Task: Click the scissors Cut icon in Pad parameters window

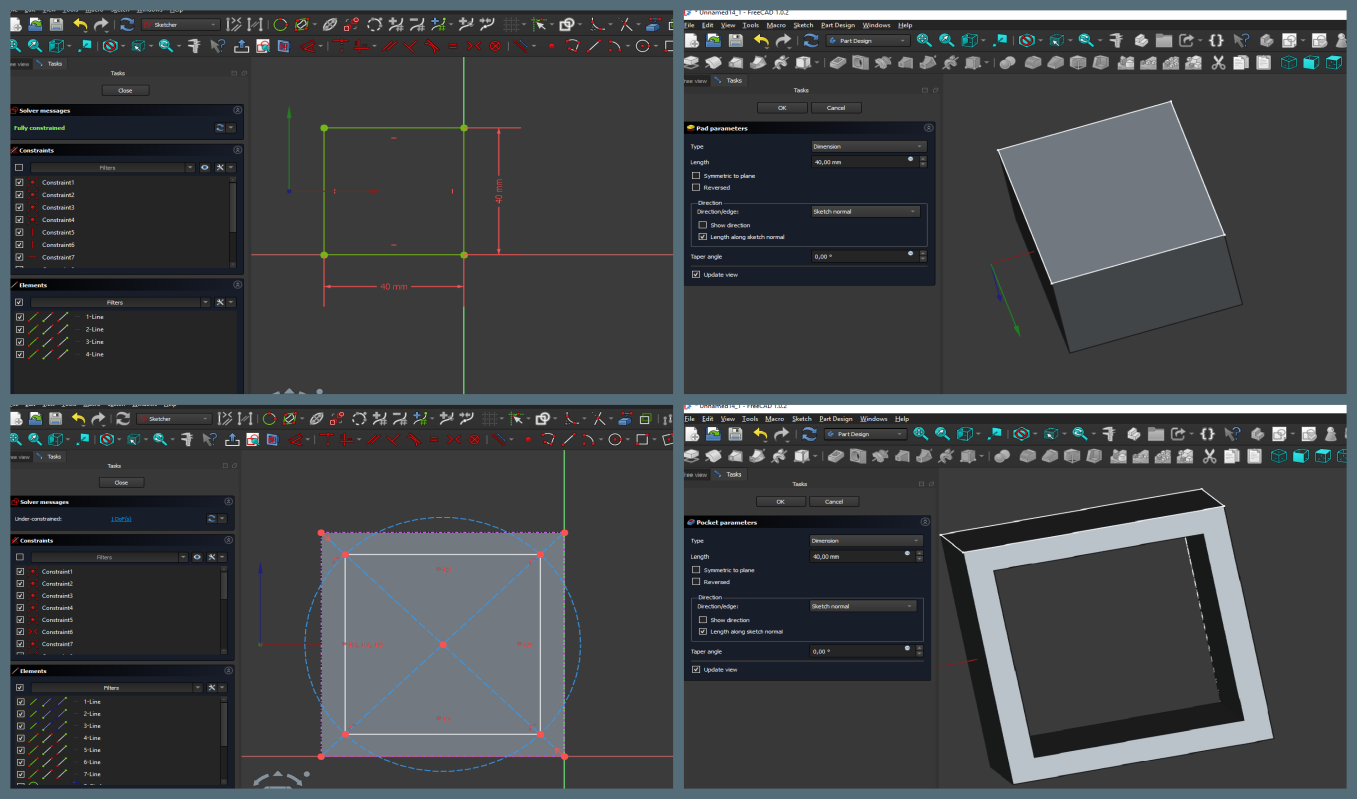Action: (x=1218, y=63)
